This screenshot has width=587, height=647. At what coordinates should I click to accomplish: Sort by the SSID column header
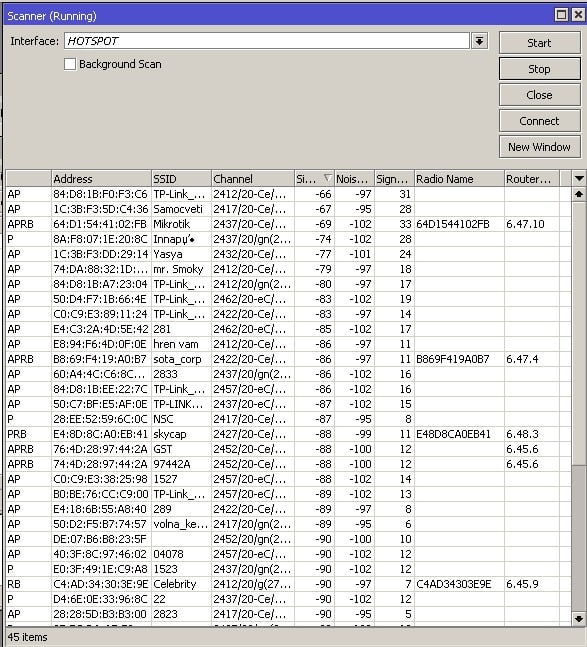(x=181, y=179)
